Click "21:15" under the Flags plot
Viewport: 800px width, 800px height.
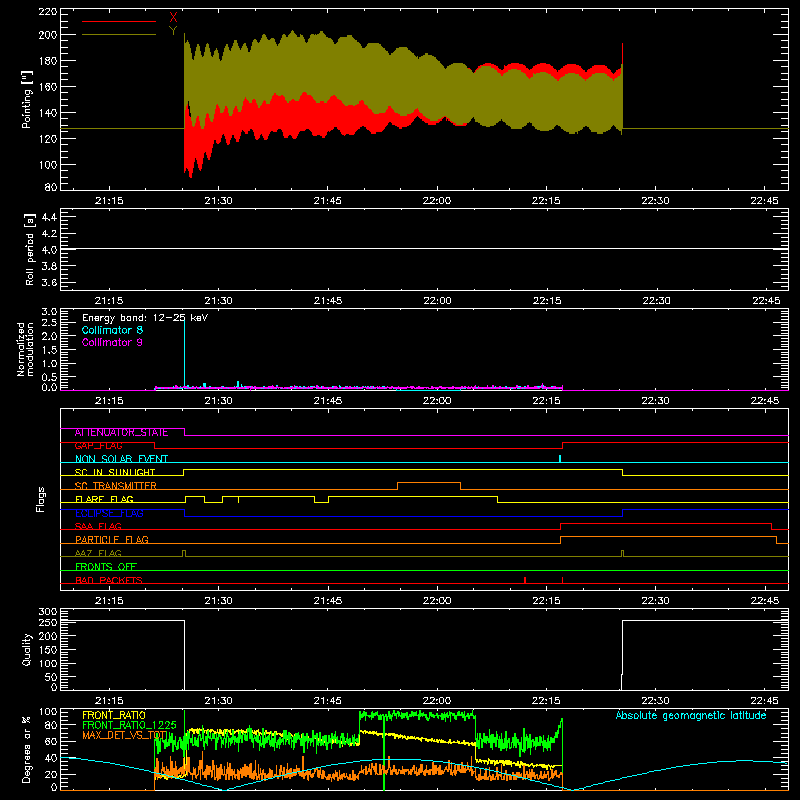pyautogui.click(x=109, y=601)
